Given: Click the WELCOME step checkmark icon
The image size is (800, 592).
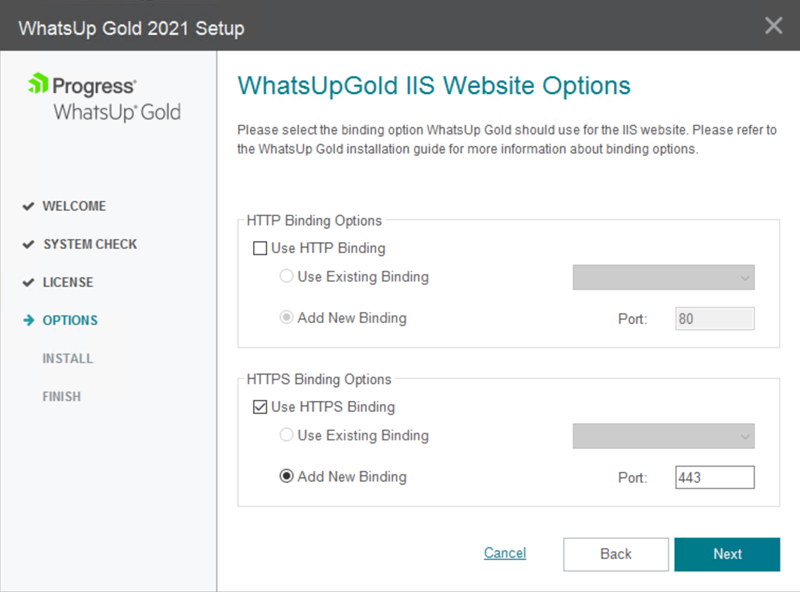Looking at the screenshot, I should (29, 206).
